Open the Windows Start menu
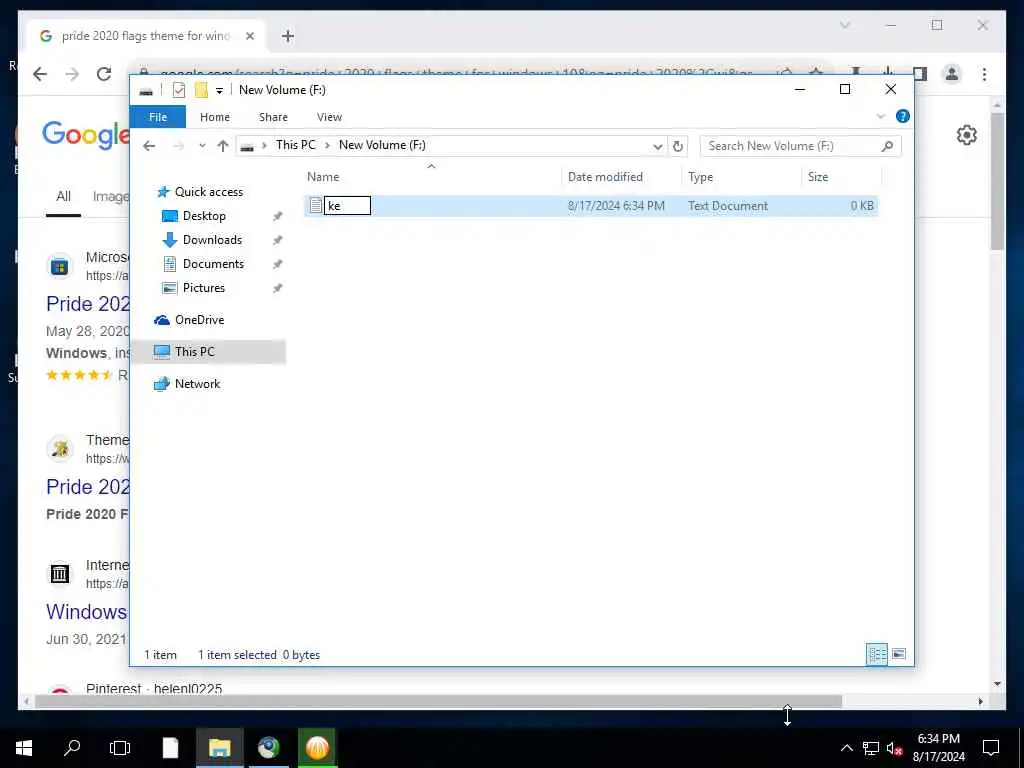1024x768 pixels. coord(24,748)
